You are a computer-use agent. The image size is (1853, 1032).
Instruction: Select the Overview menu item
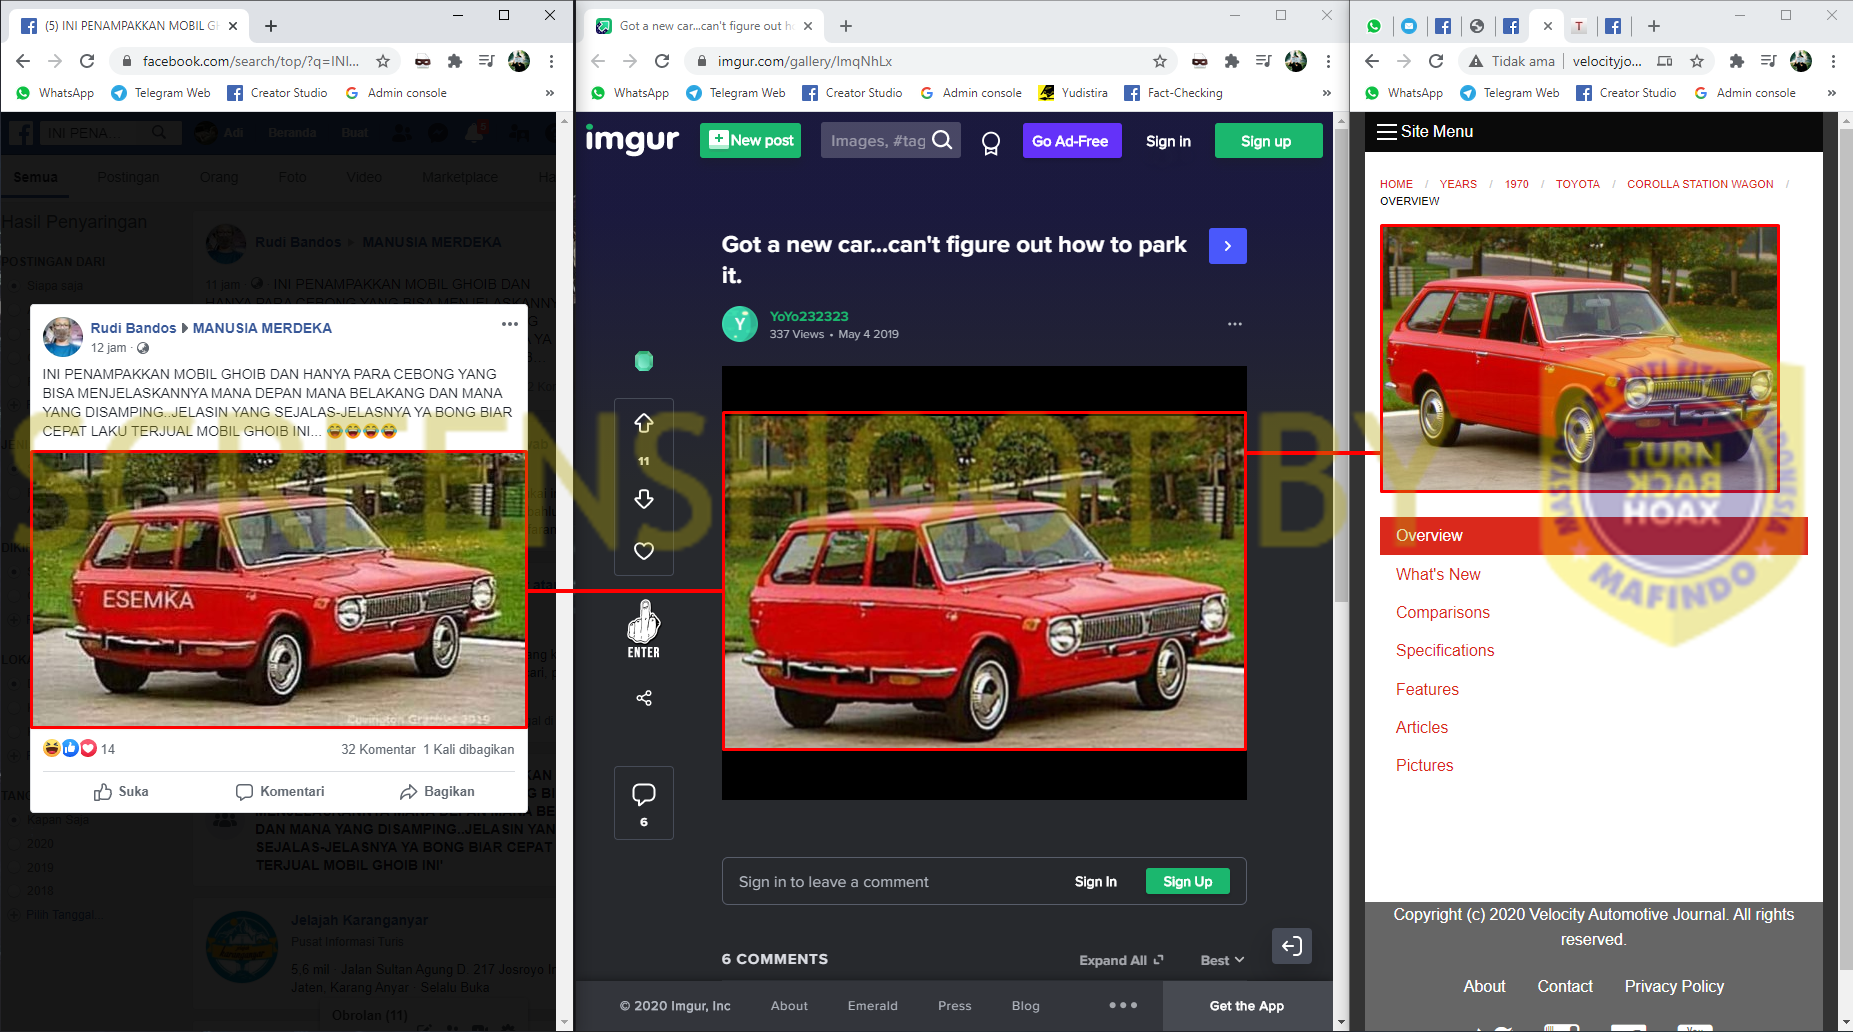(x=1593, y=536)
